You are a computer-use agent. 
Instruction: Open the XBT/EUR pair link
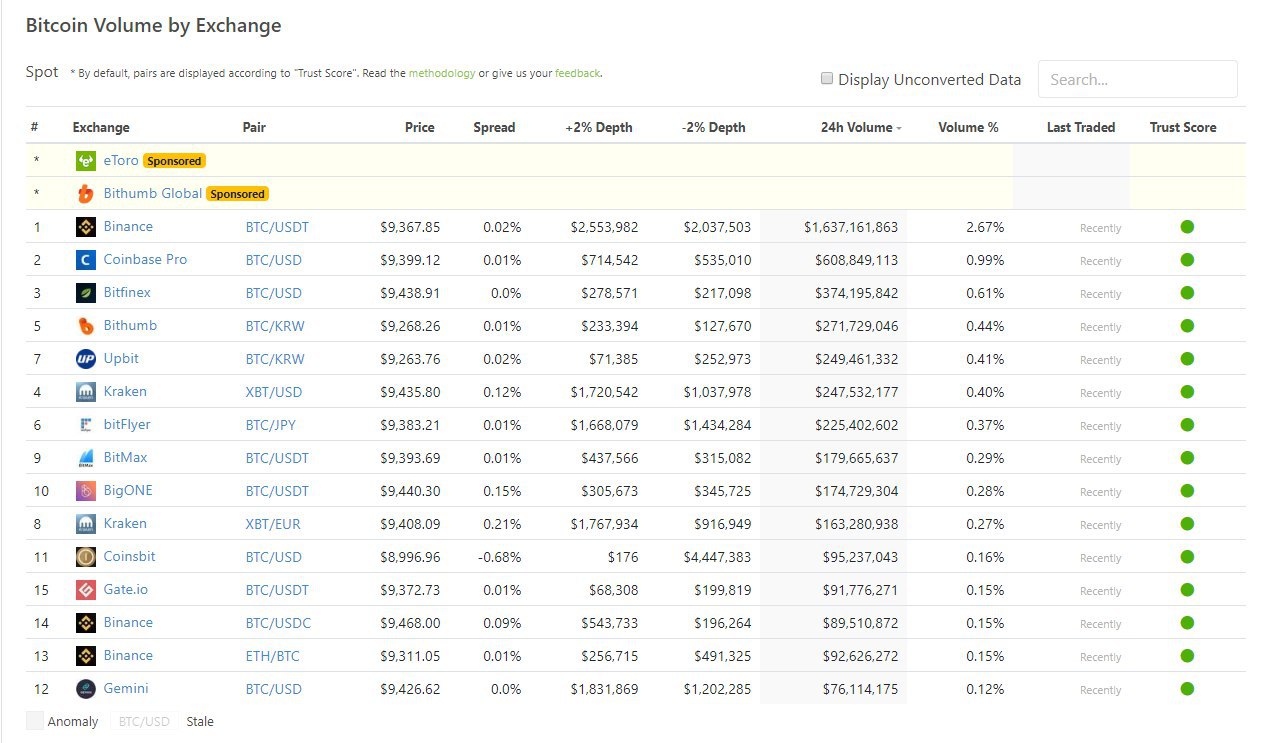[x=273, y=524]
